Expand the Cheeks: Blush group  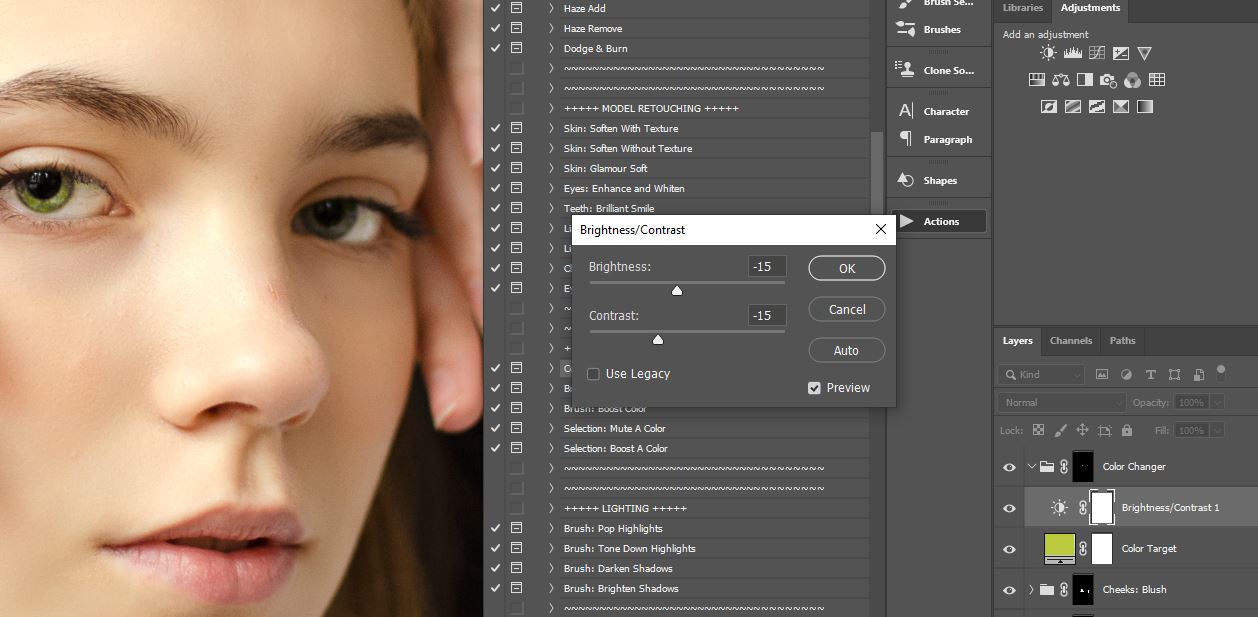[x=1031, y=590]
